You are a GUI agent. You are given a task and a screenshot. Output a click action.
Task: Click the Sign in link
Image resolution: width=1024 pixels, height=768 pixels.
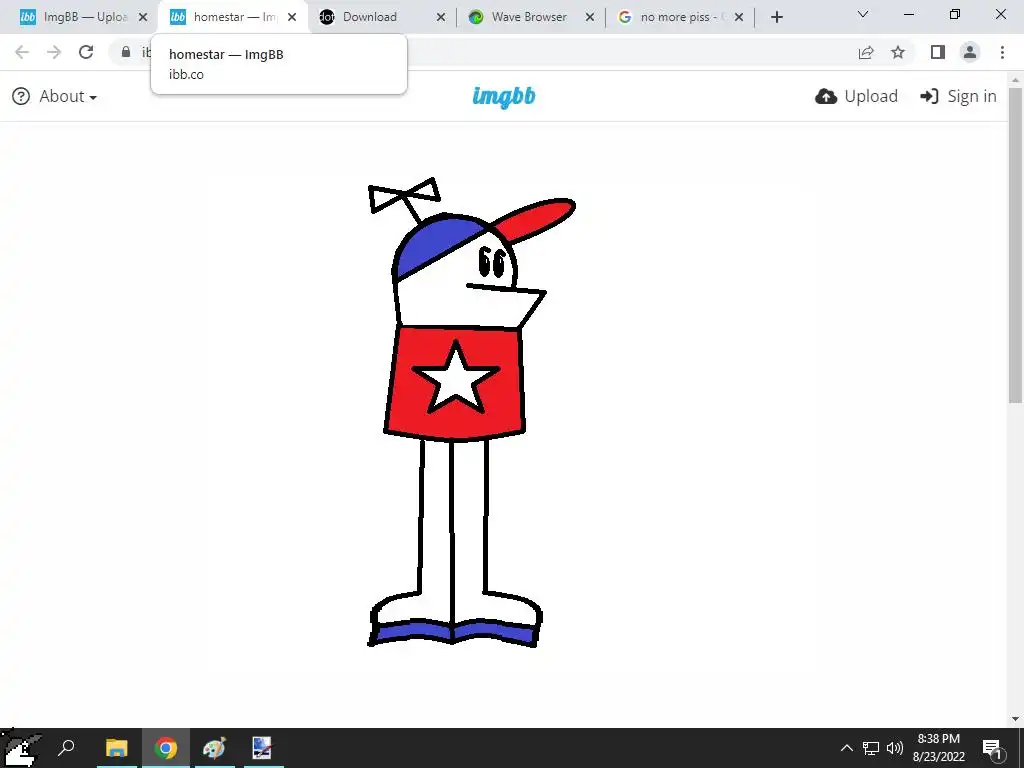point(958,96)
